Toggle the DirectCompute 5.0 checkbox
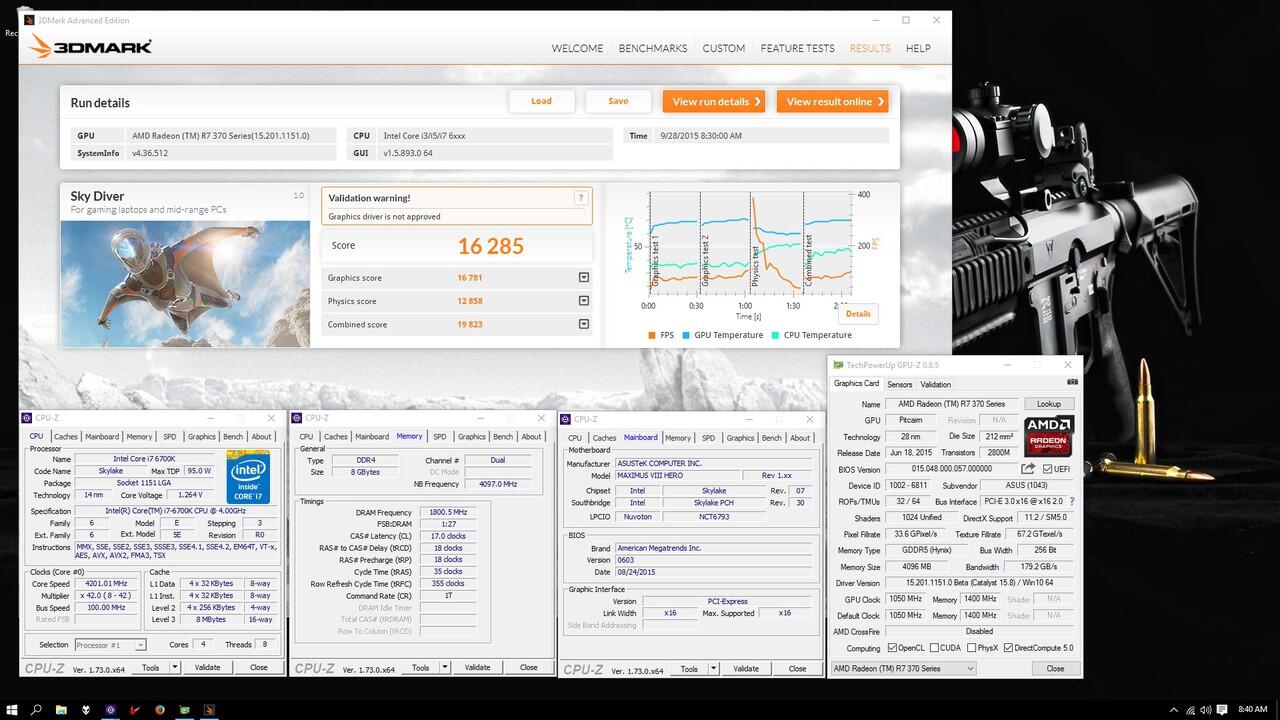This screenshot has height=720, width=1280. click(1008, 648)
